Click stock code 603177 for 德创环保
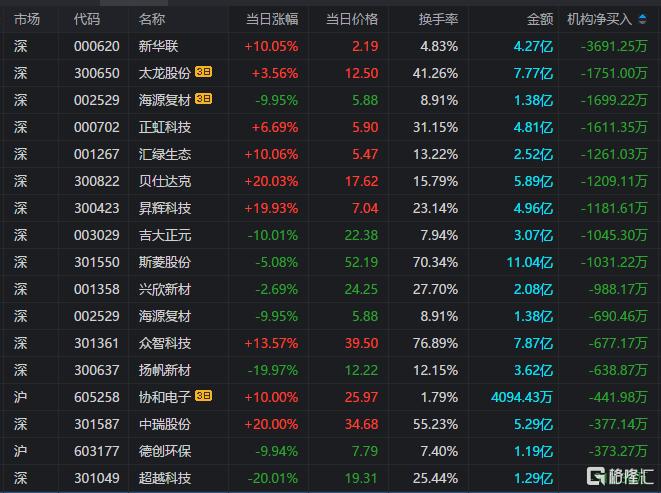The image size is (661, 493). tap(97, 451)
